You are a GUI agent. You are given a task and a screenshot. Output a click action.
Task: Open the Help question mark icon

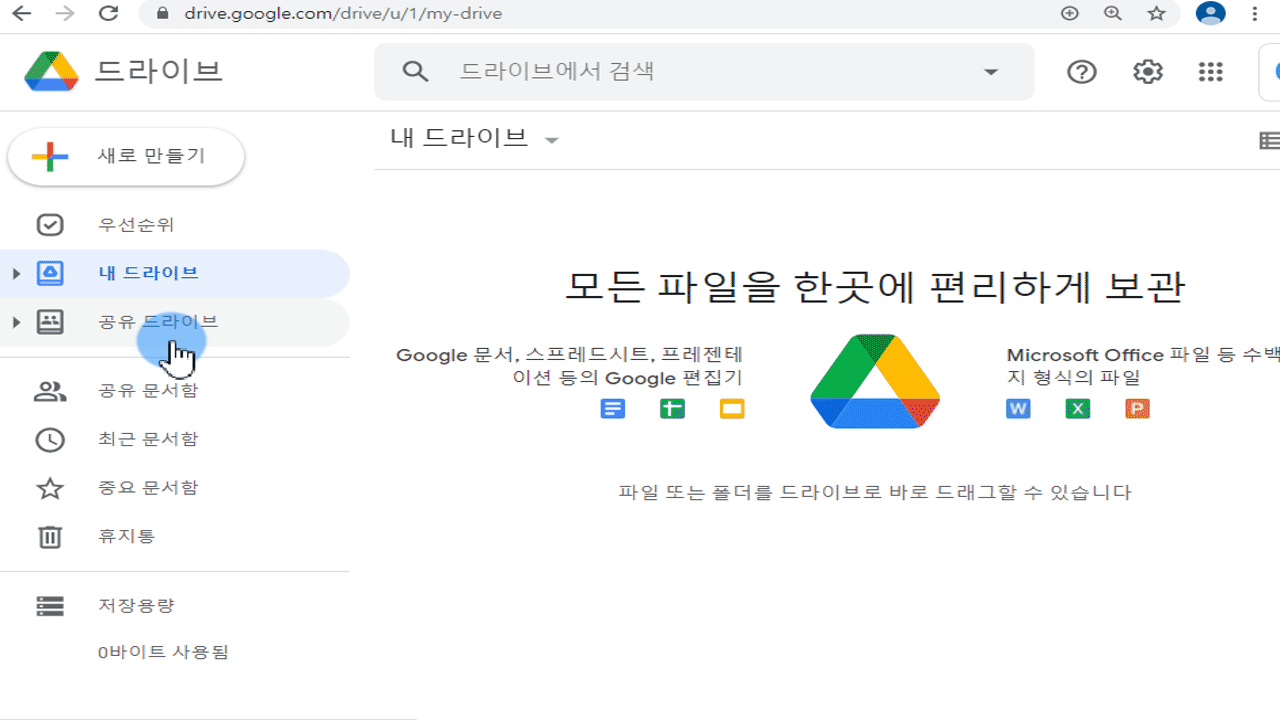[1082, 72]
